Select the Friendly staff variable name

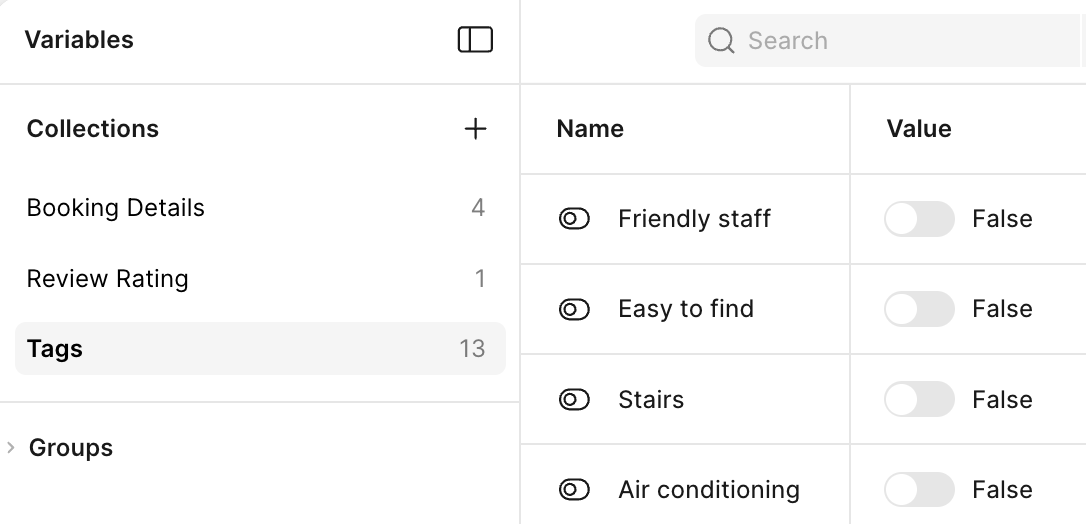[694, 219]
